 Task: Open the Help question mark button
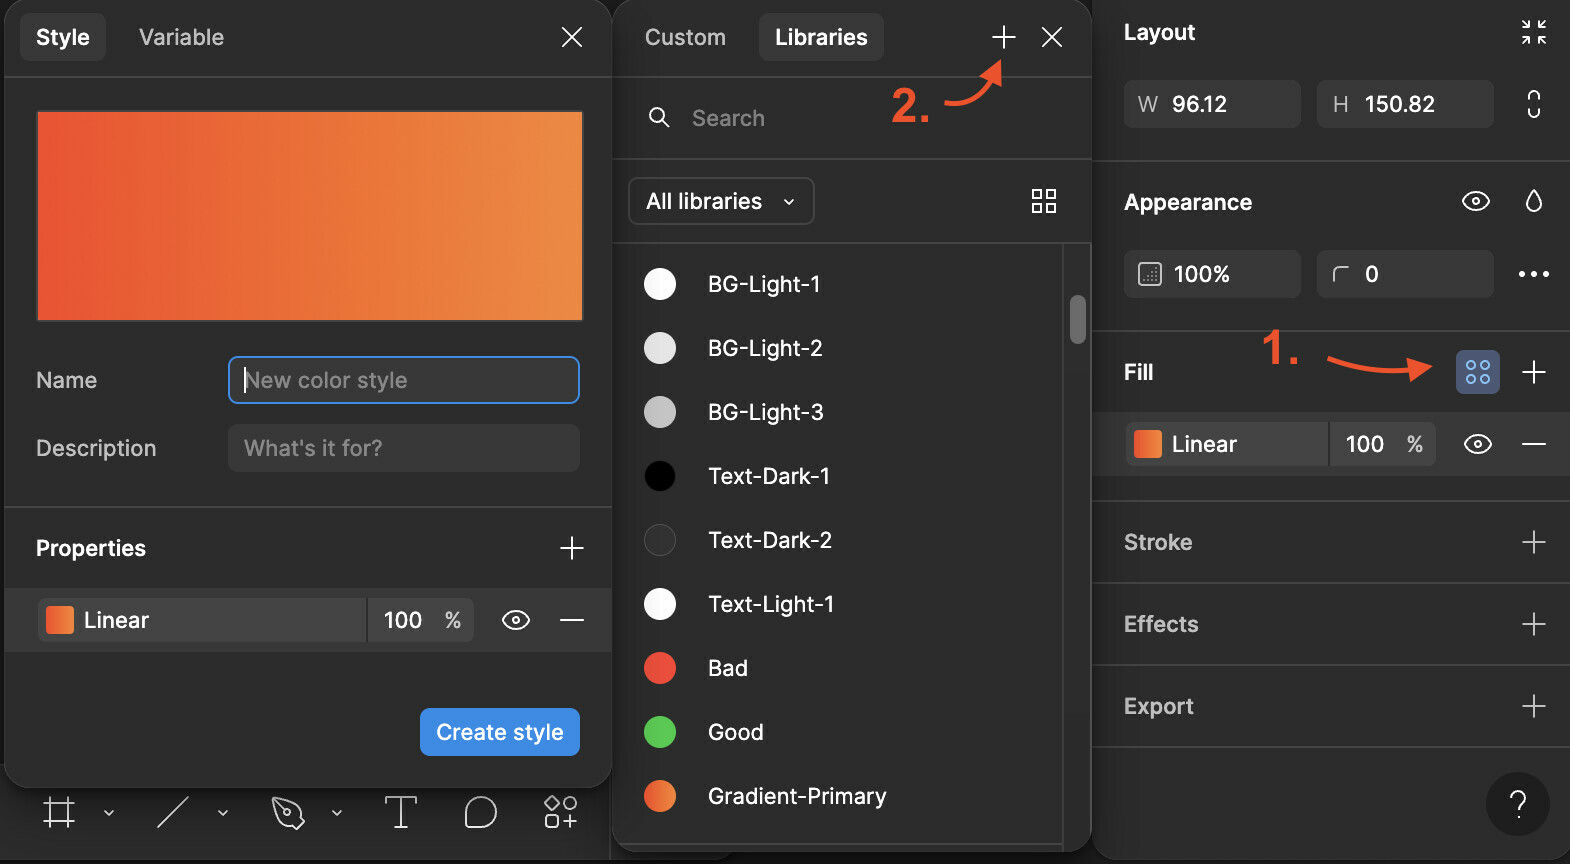pos(1518,804)
